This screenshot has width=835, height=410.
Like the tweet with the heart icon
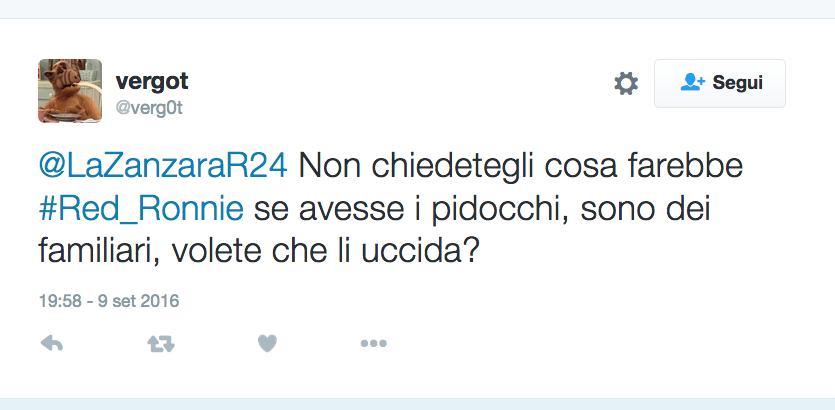(267, 343)
